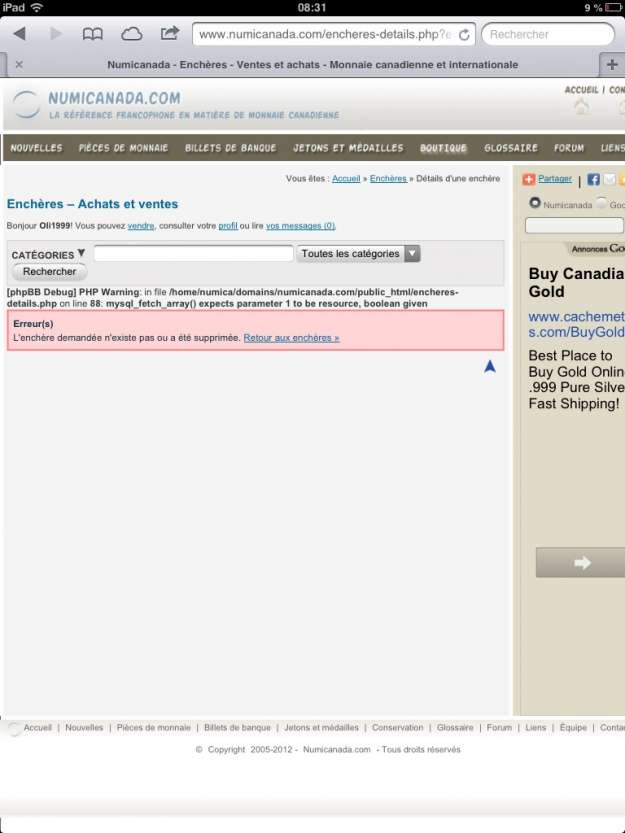Image resolution: width=625 pixels, height=833 pixels.
Task: Click the cachemetals ad URL
Action: point(576,324)
